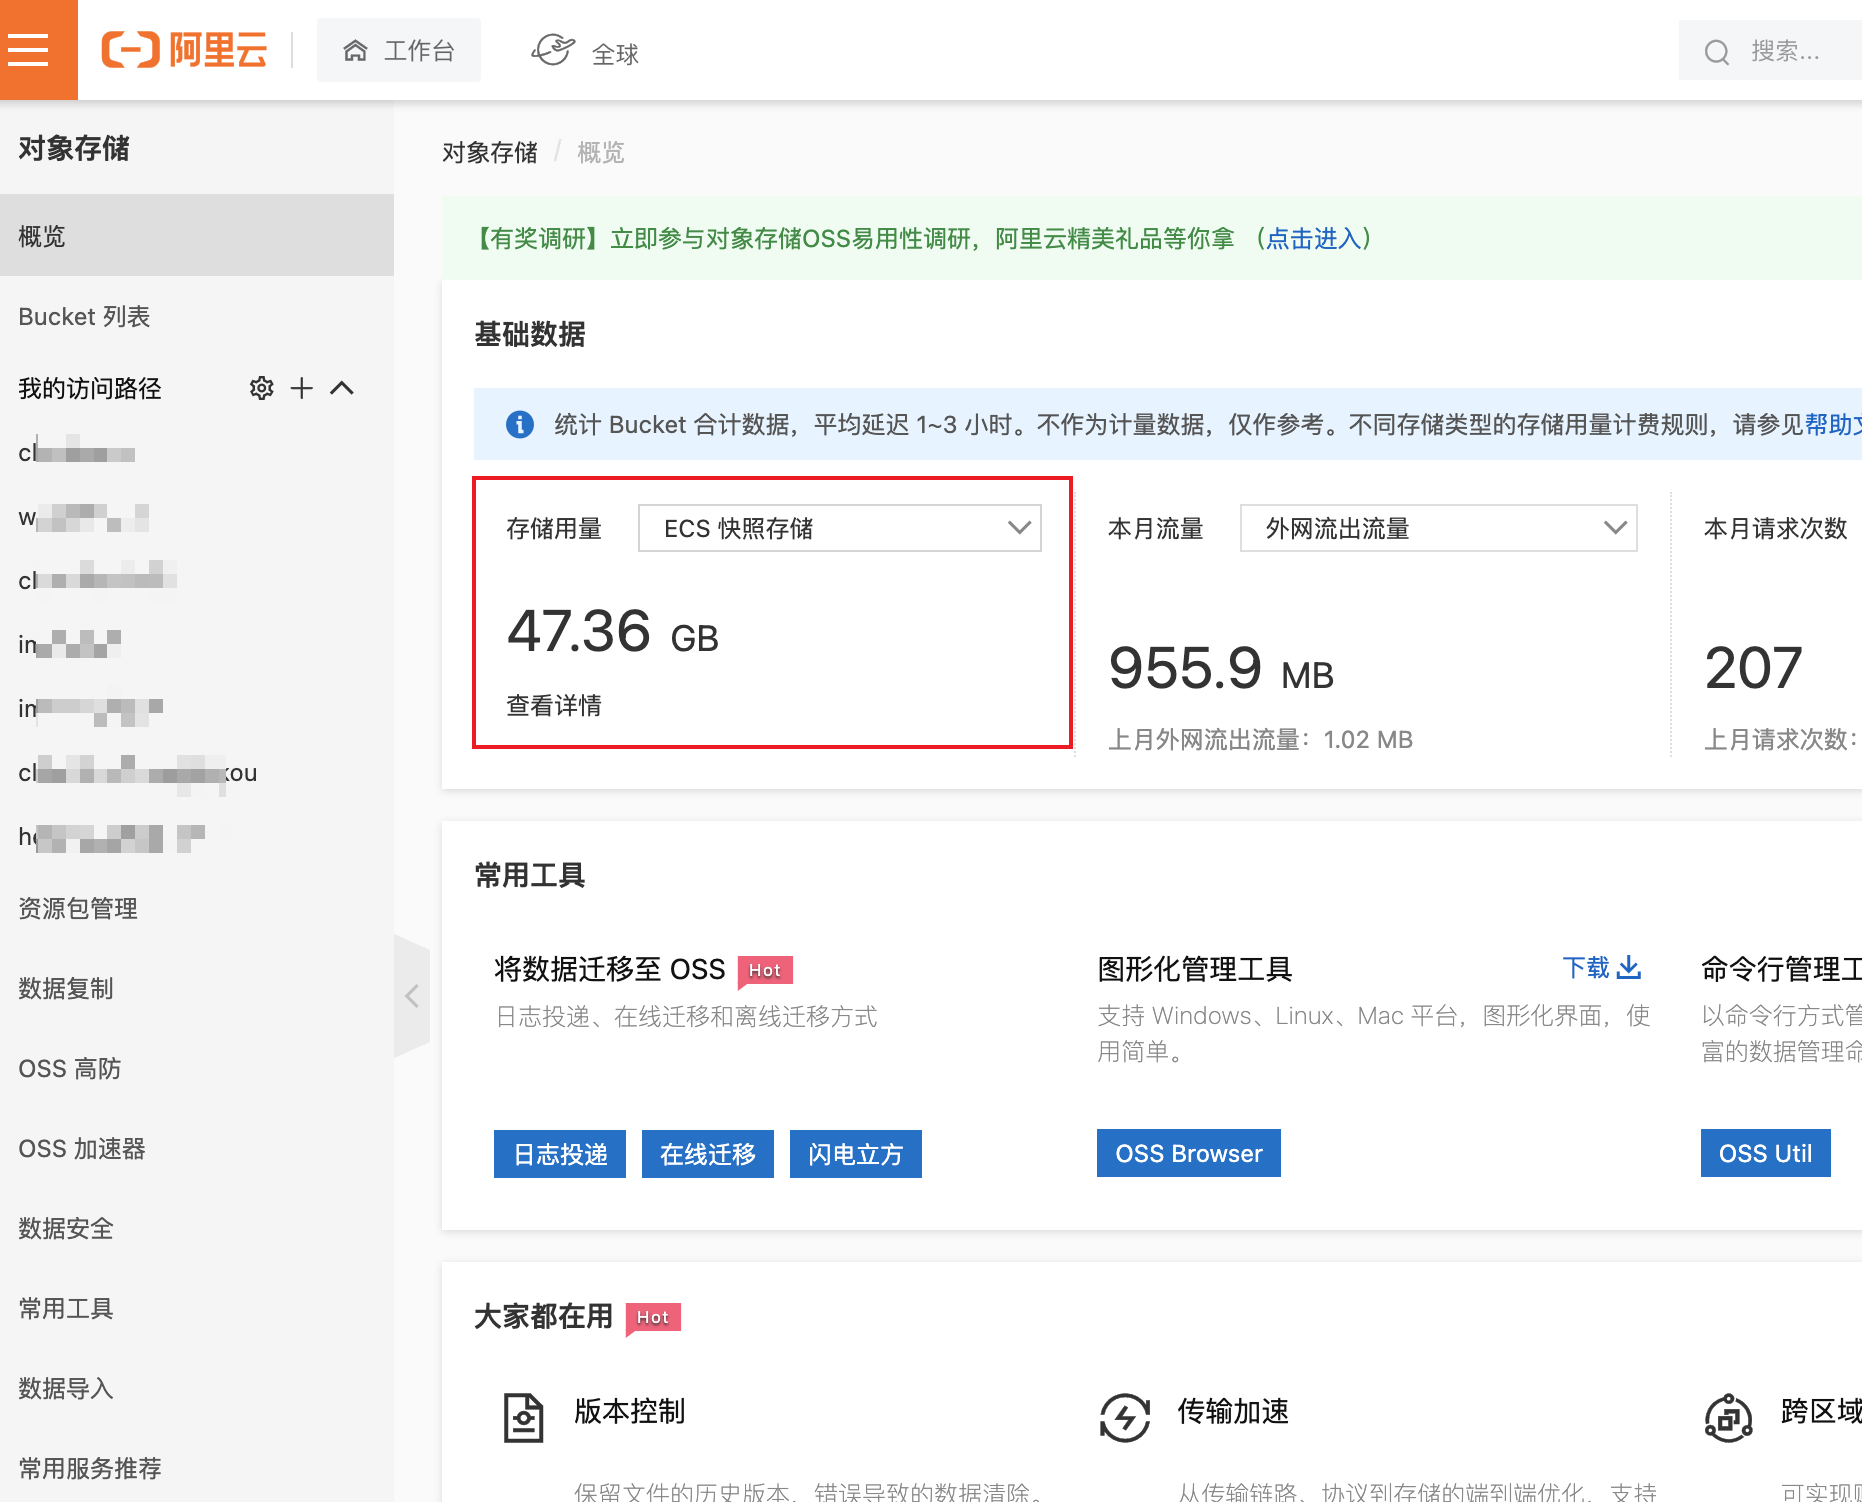Click the OSS Browser button
The width and height of the screenshot is (1862, 1502).
pos(1189,1153)
